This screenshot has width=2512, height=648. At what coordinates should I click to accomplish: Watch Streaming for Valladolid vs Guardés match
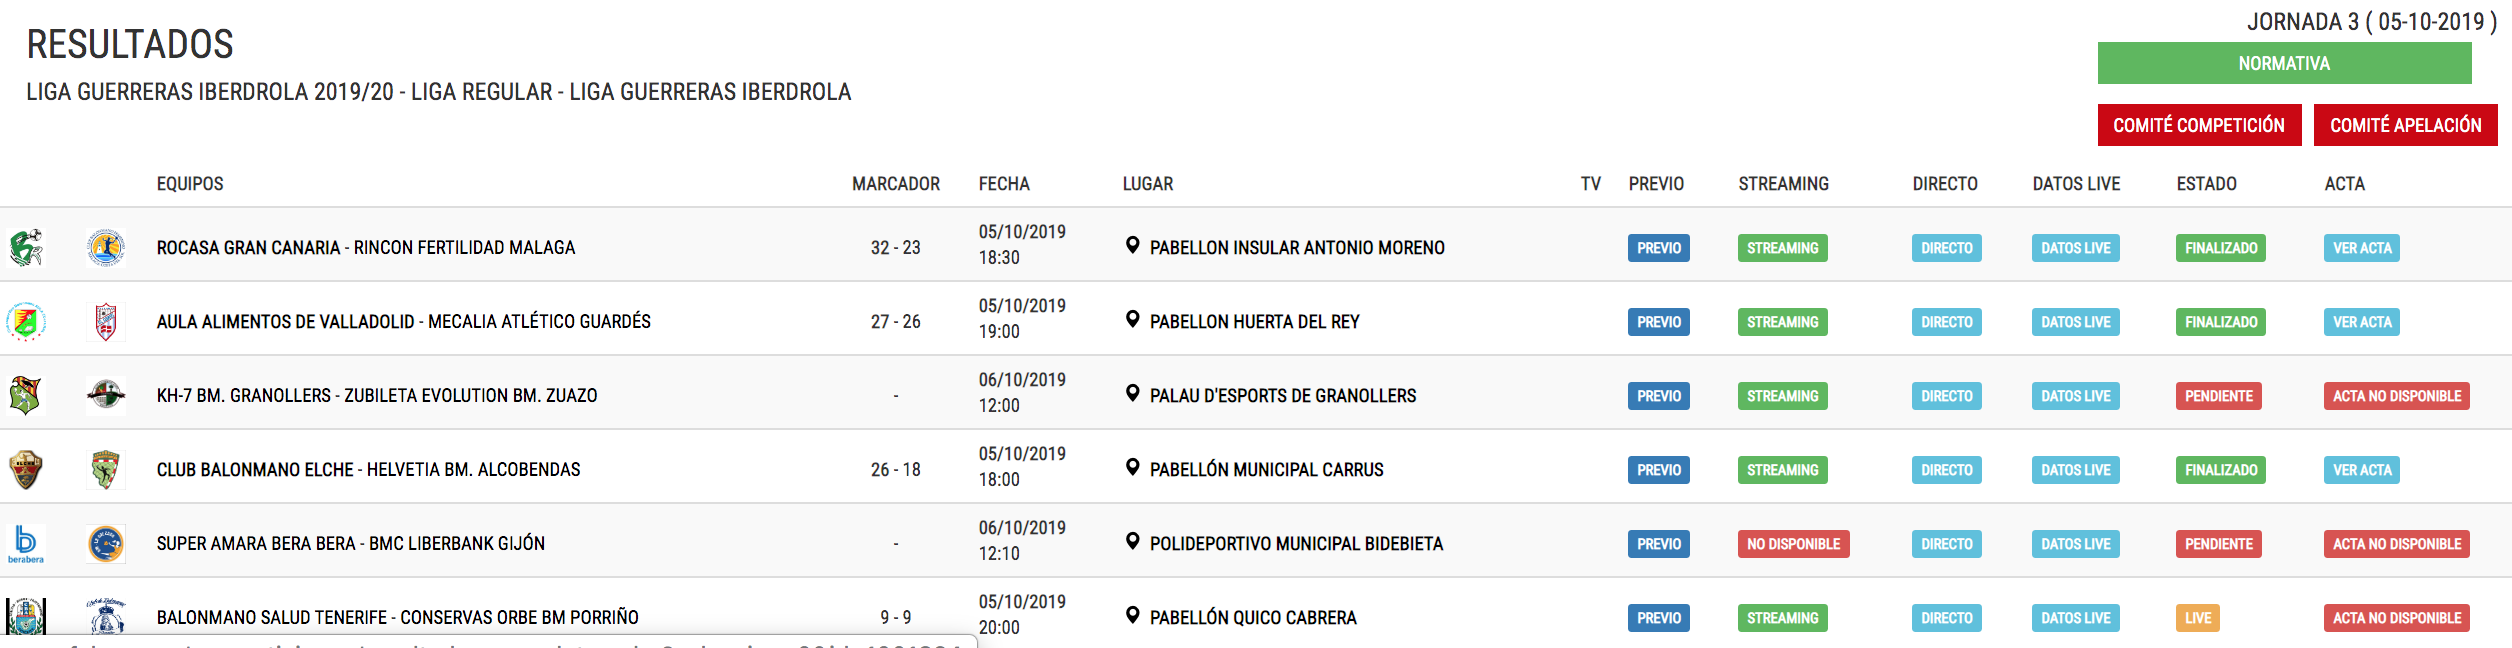[1782, 322]
